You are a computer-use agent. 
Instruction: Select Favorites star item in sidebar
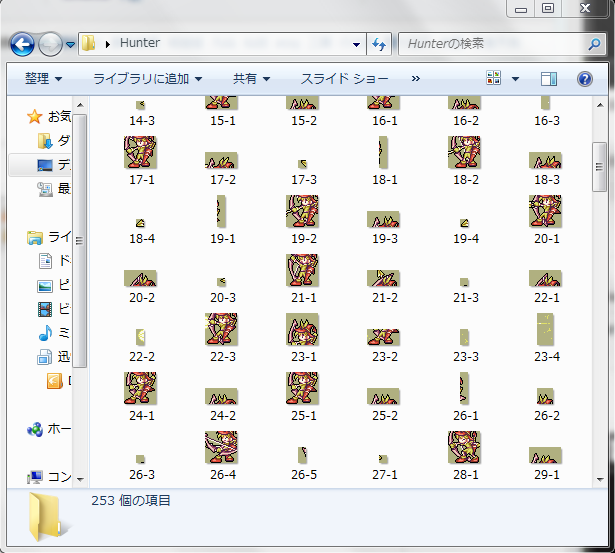click(x=49, y=116)
